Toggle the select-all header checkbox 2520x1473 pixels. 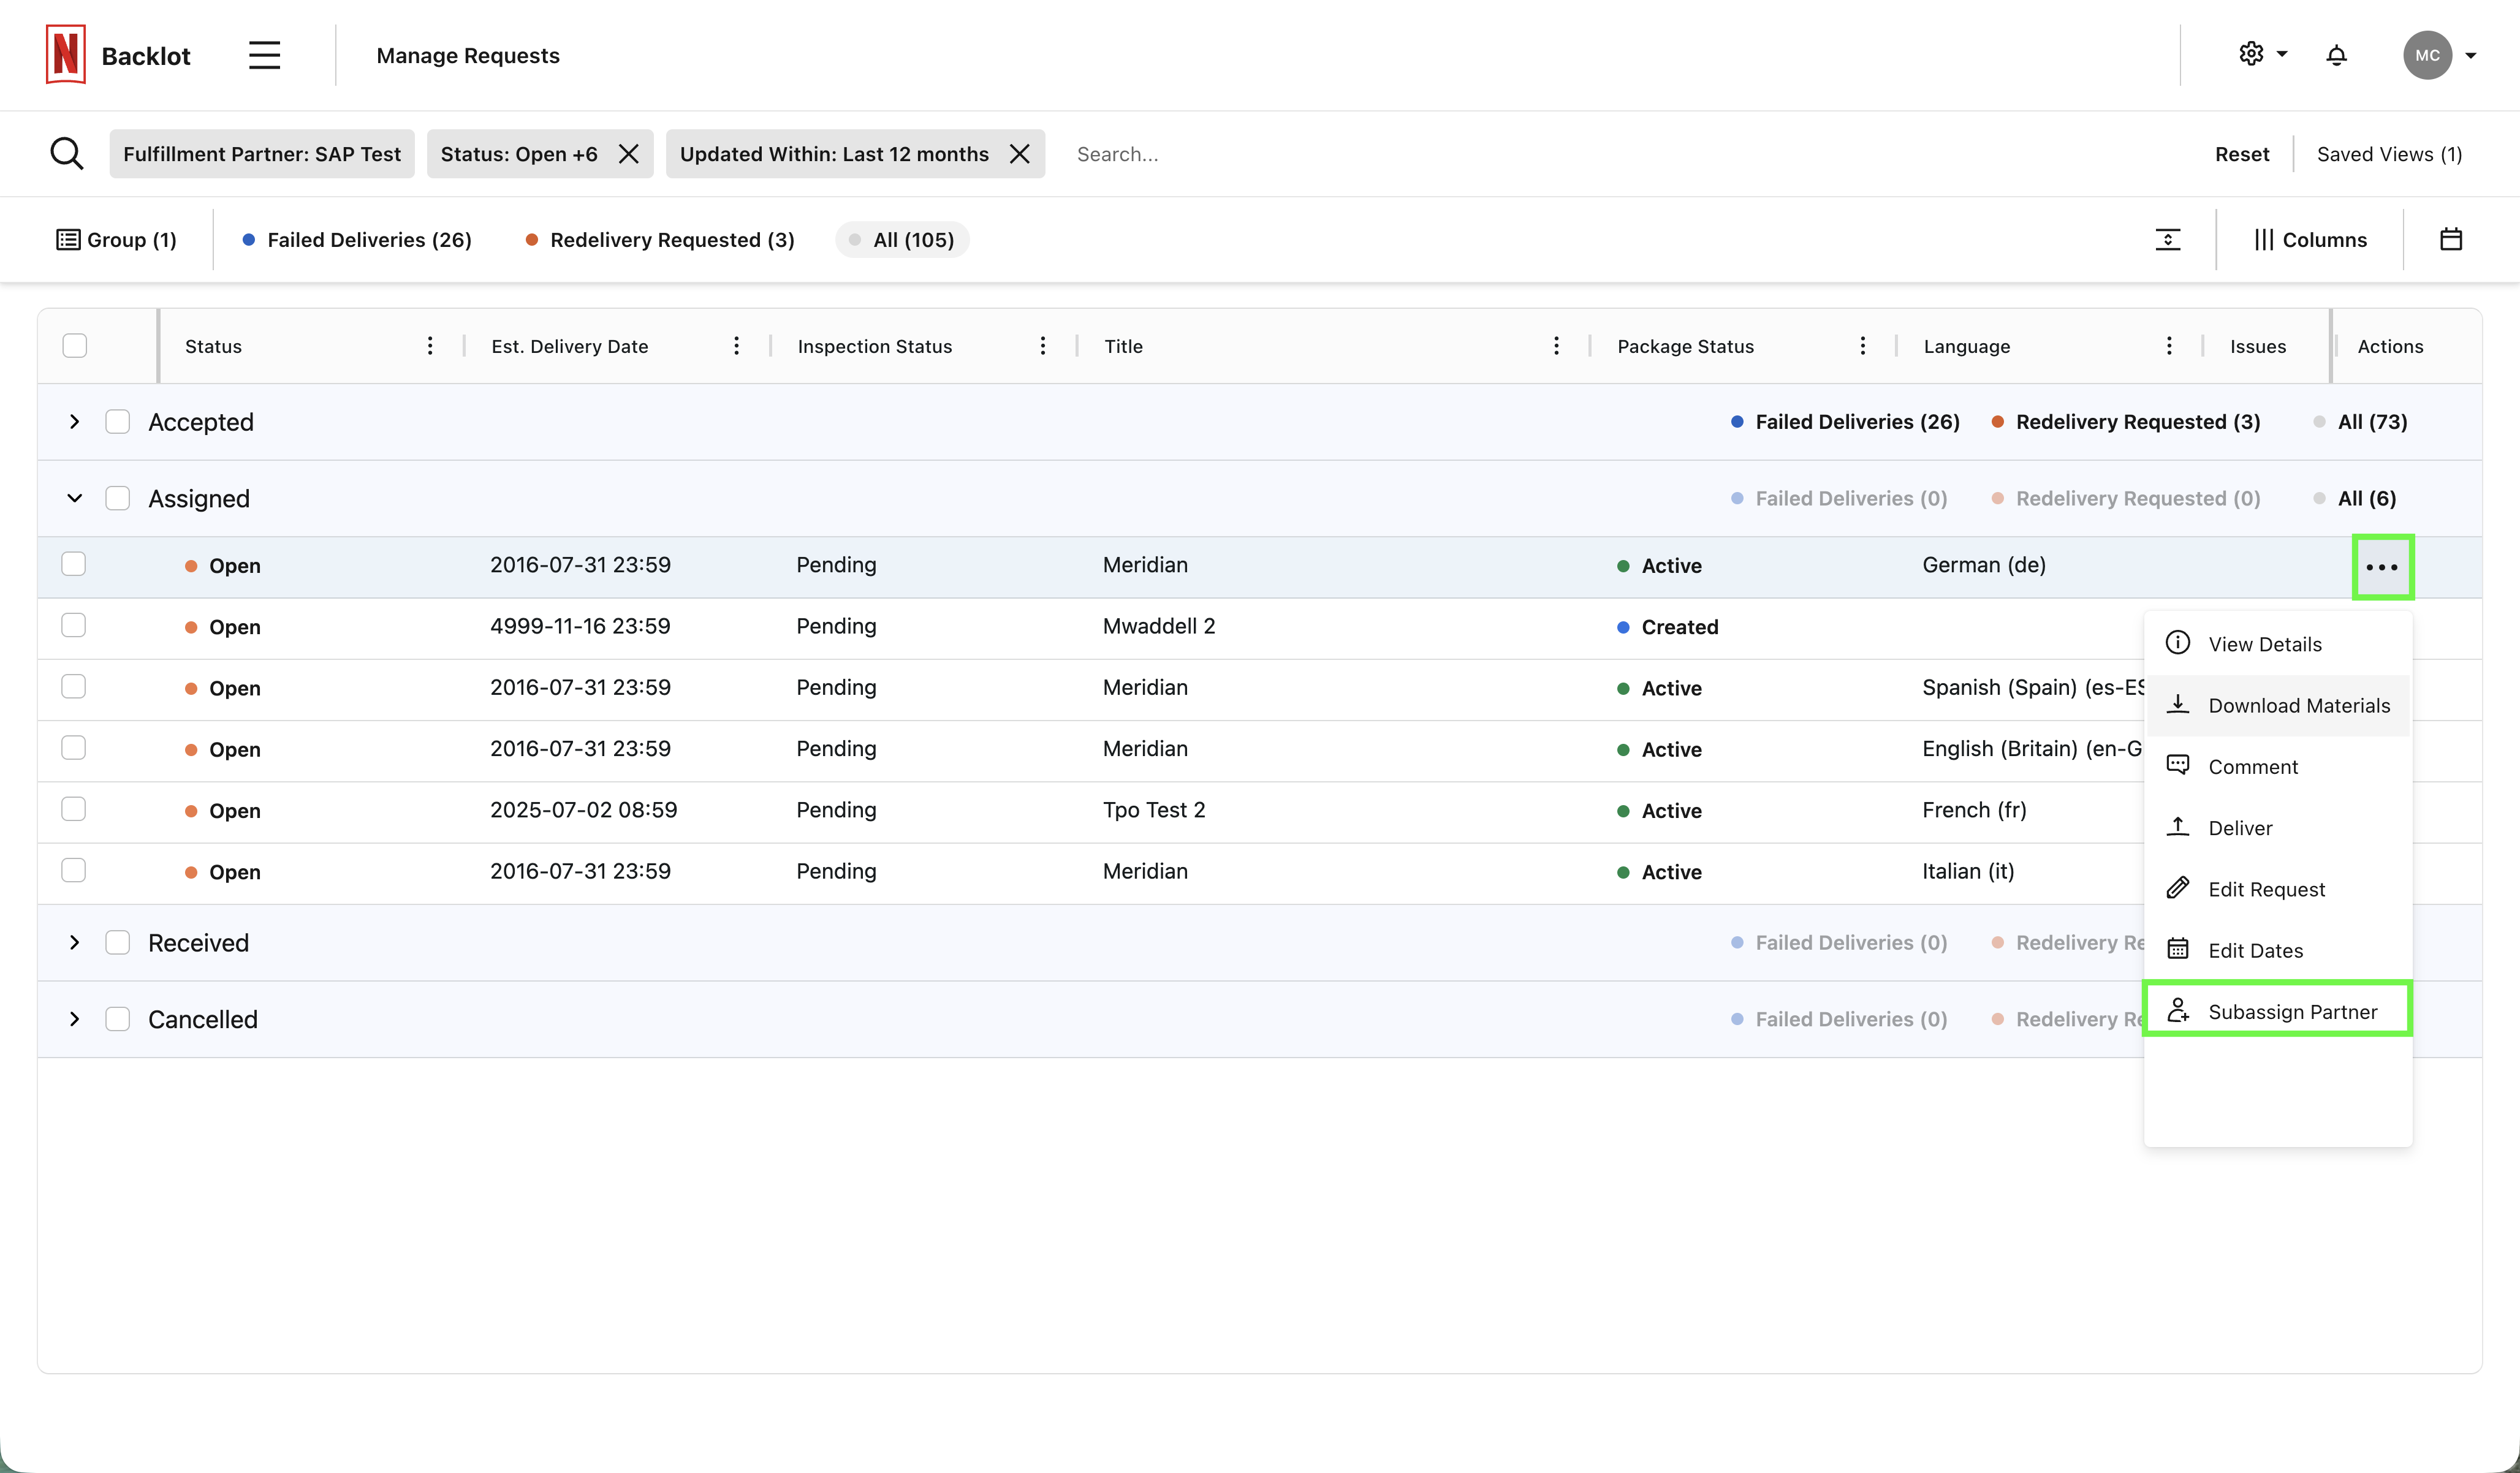tap(75, 346)
